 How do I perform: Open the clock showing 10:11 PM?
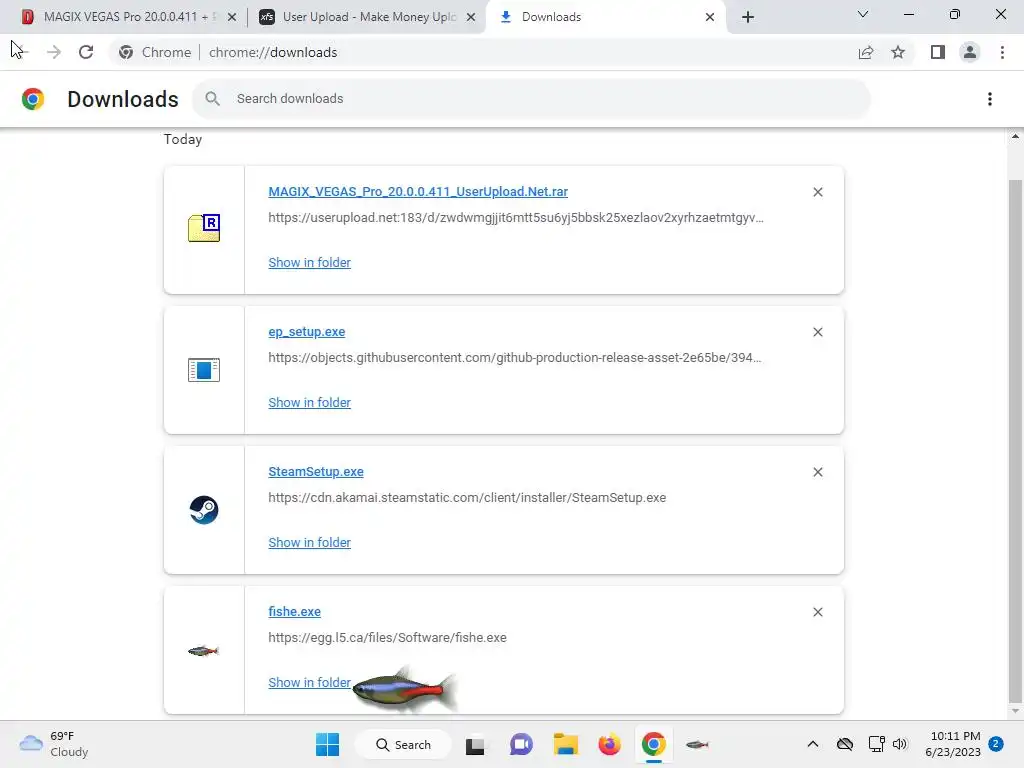click(953, 744)
